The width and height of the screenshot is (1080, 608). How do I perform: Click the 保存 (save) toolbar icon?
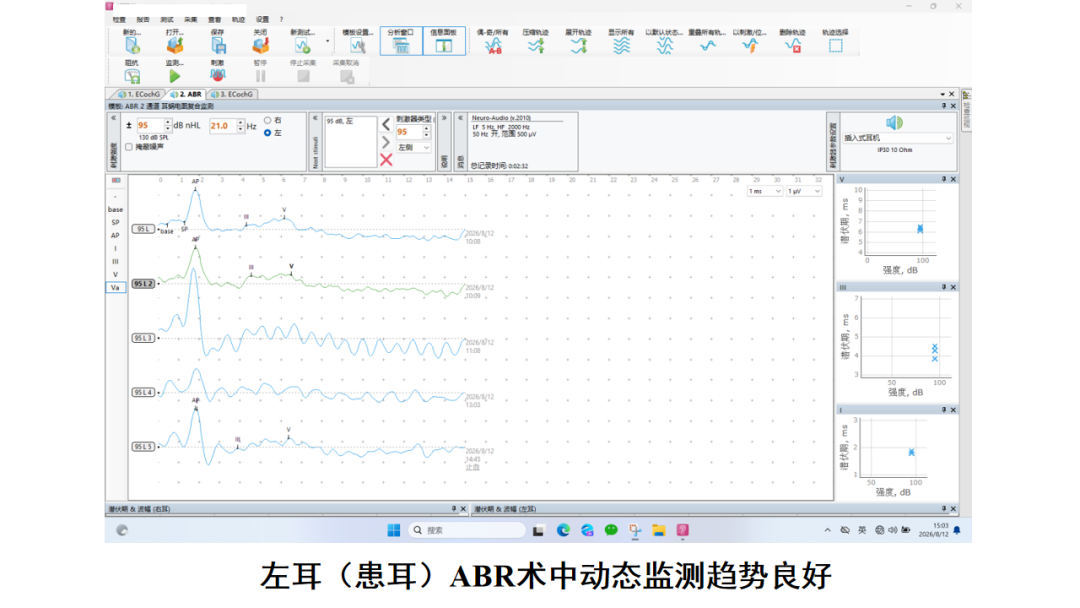[x=218, y=45]
